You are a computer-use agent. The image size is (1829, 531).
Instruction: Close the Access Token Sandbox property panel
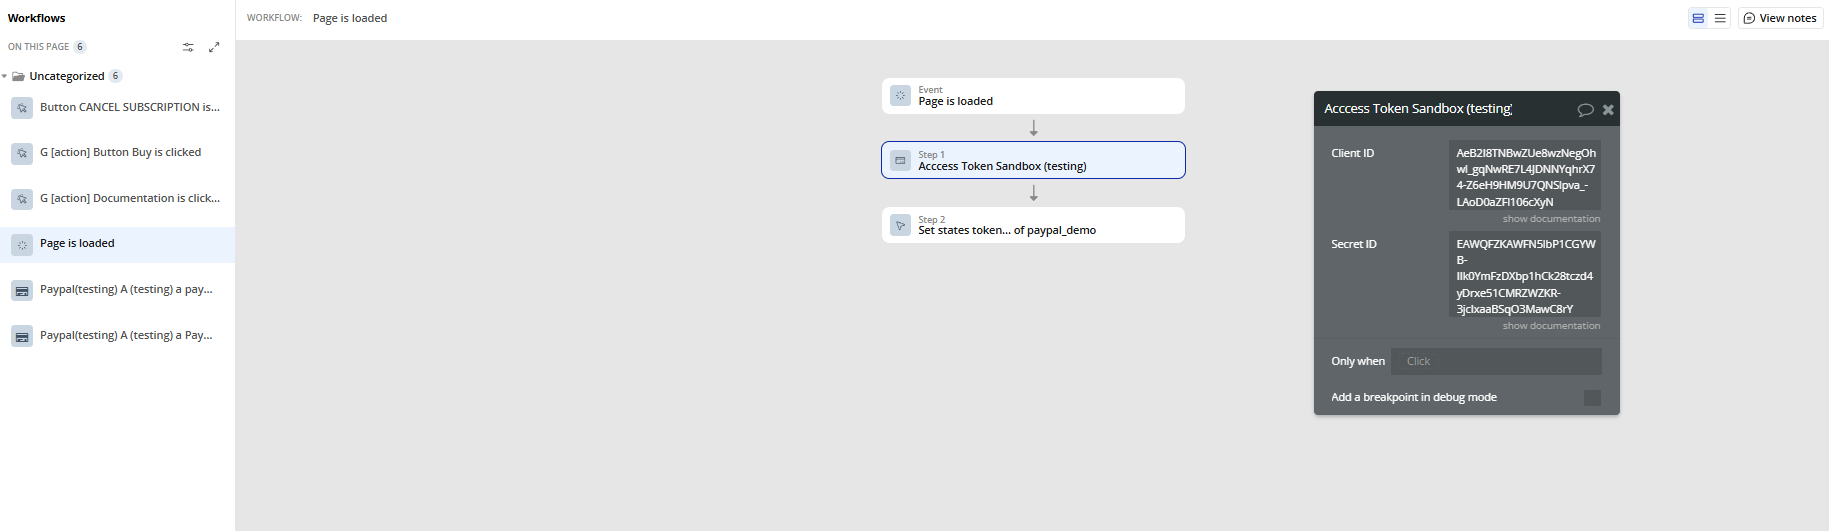click(1608, 110)
